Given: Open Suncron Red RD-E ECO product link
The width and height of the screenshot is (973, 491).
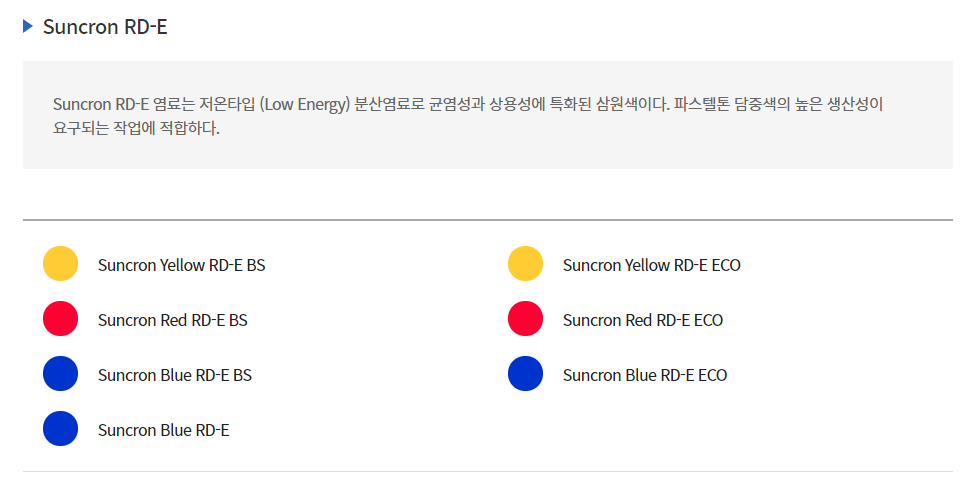Looking at the screenshot, I should coord(643,320).
